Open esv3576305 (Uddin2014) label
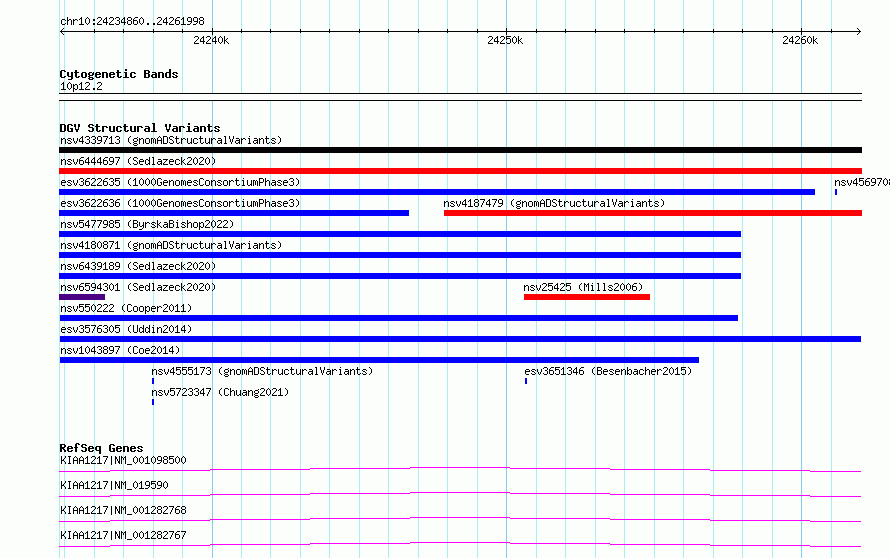This screenshot has width=890, height=558. pos(126,329)
